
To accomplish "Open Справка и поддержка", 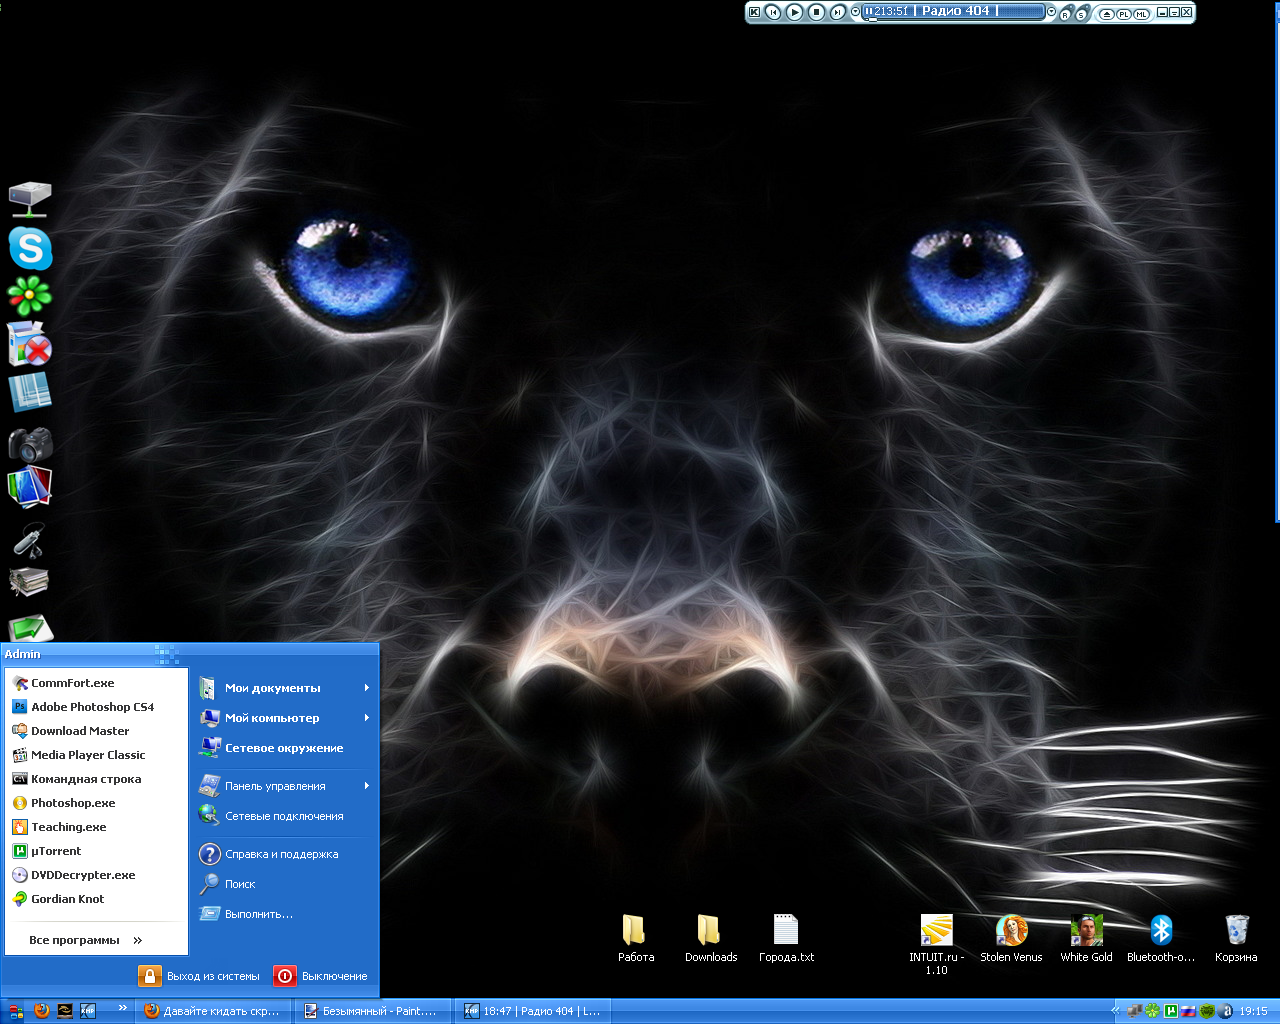I will 284,854.
